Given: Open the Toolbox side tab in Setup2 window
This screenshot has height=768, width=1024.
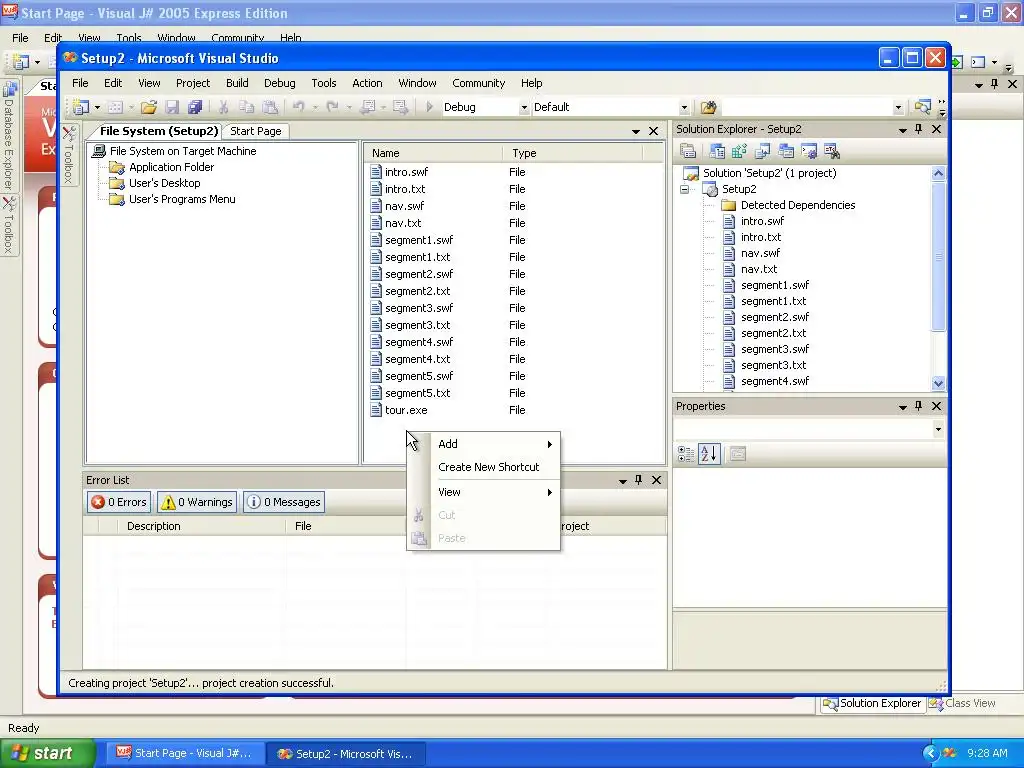Looking at the screenshot, I should 69,155.
